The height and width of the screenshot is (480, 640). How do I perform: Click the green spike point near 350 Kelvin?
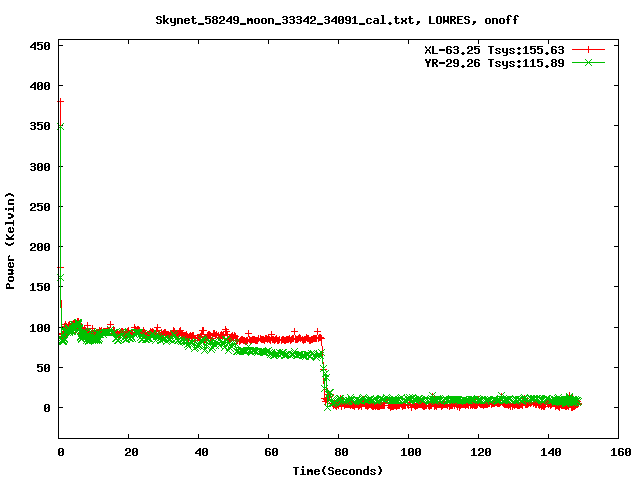pos(60,127)
